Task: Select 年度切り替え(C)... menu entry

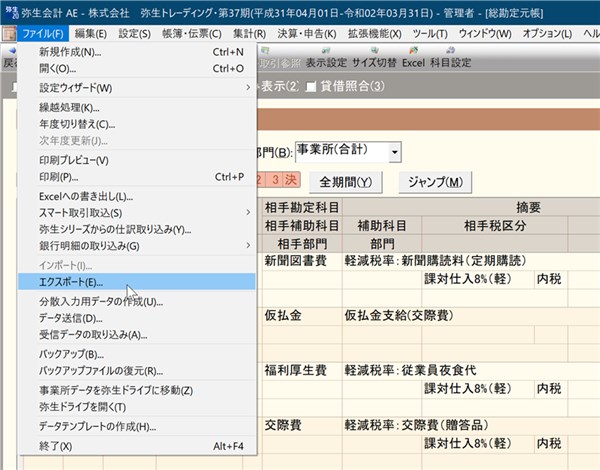Action: pos(137,124)
